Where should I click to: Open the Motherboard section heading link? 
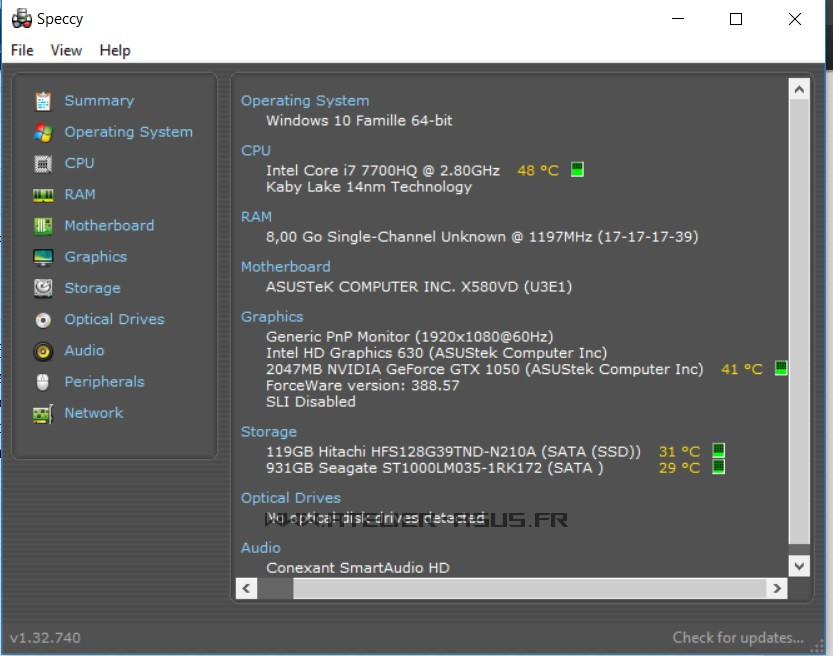click(x=285, y=266)
